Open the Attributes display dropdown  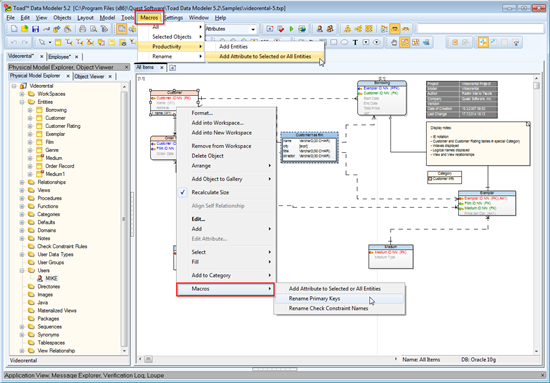click(253, 29)
